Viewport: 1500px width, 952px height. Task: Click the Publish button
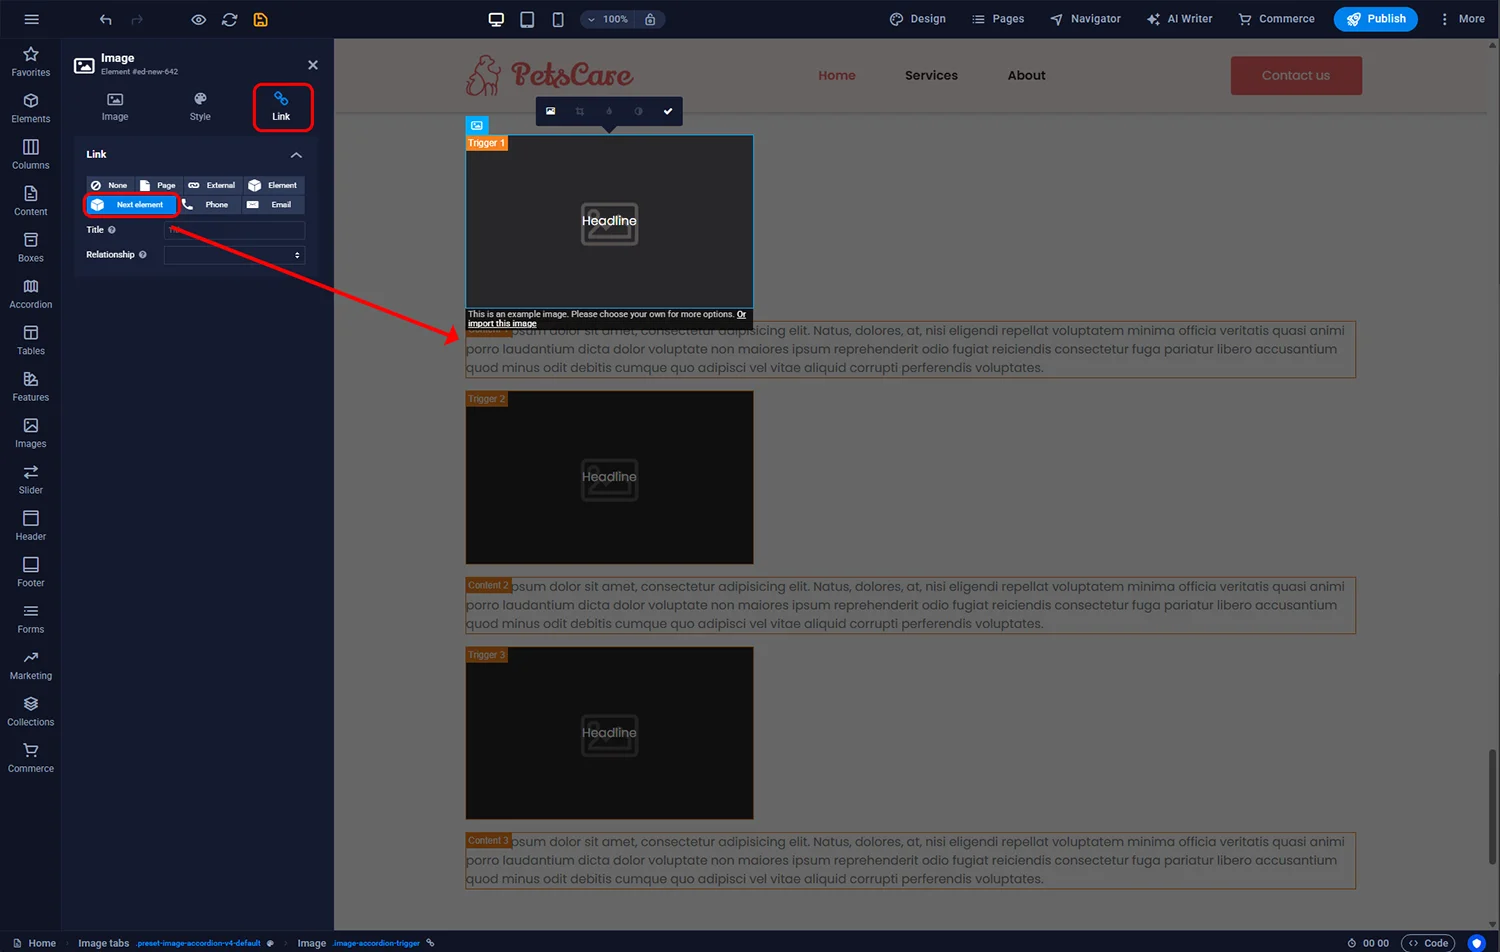coord(1375,19)
